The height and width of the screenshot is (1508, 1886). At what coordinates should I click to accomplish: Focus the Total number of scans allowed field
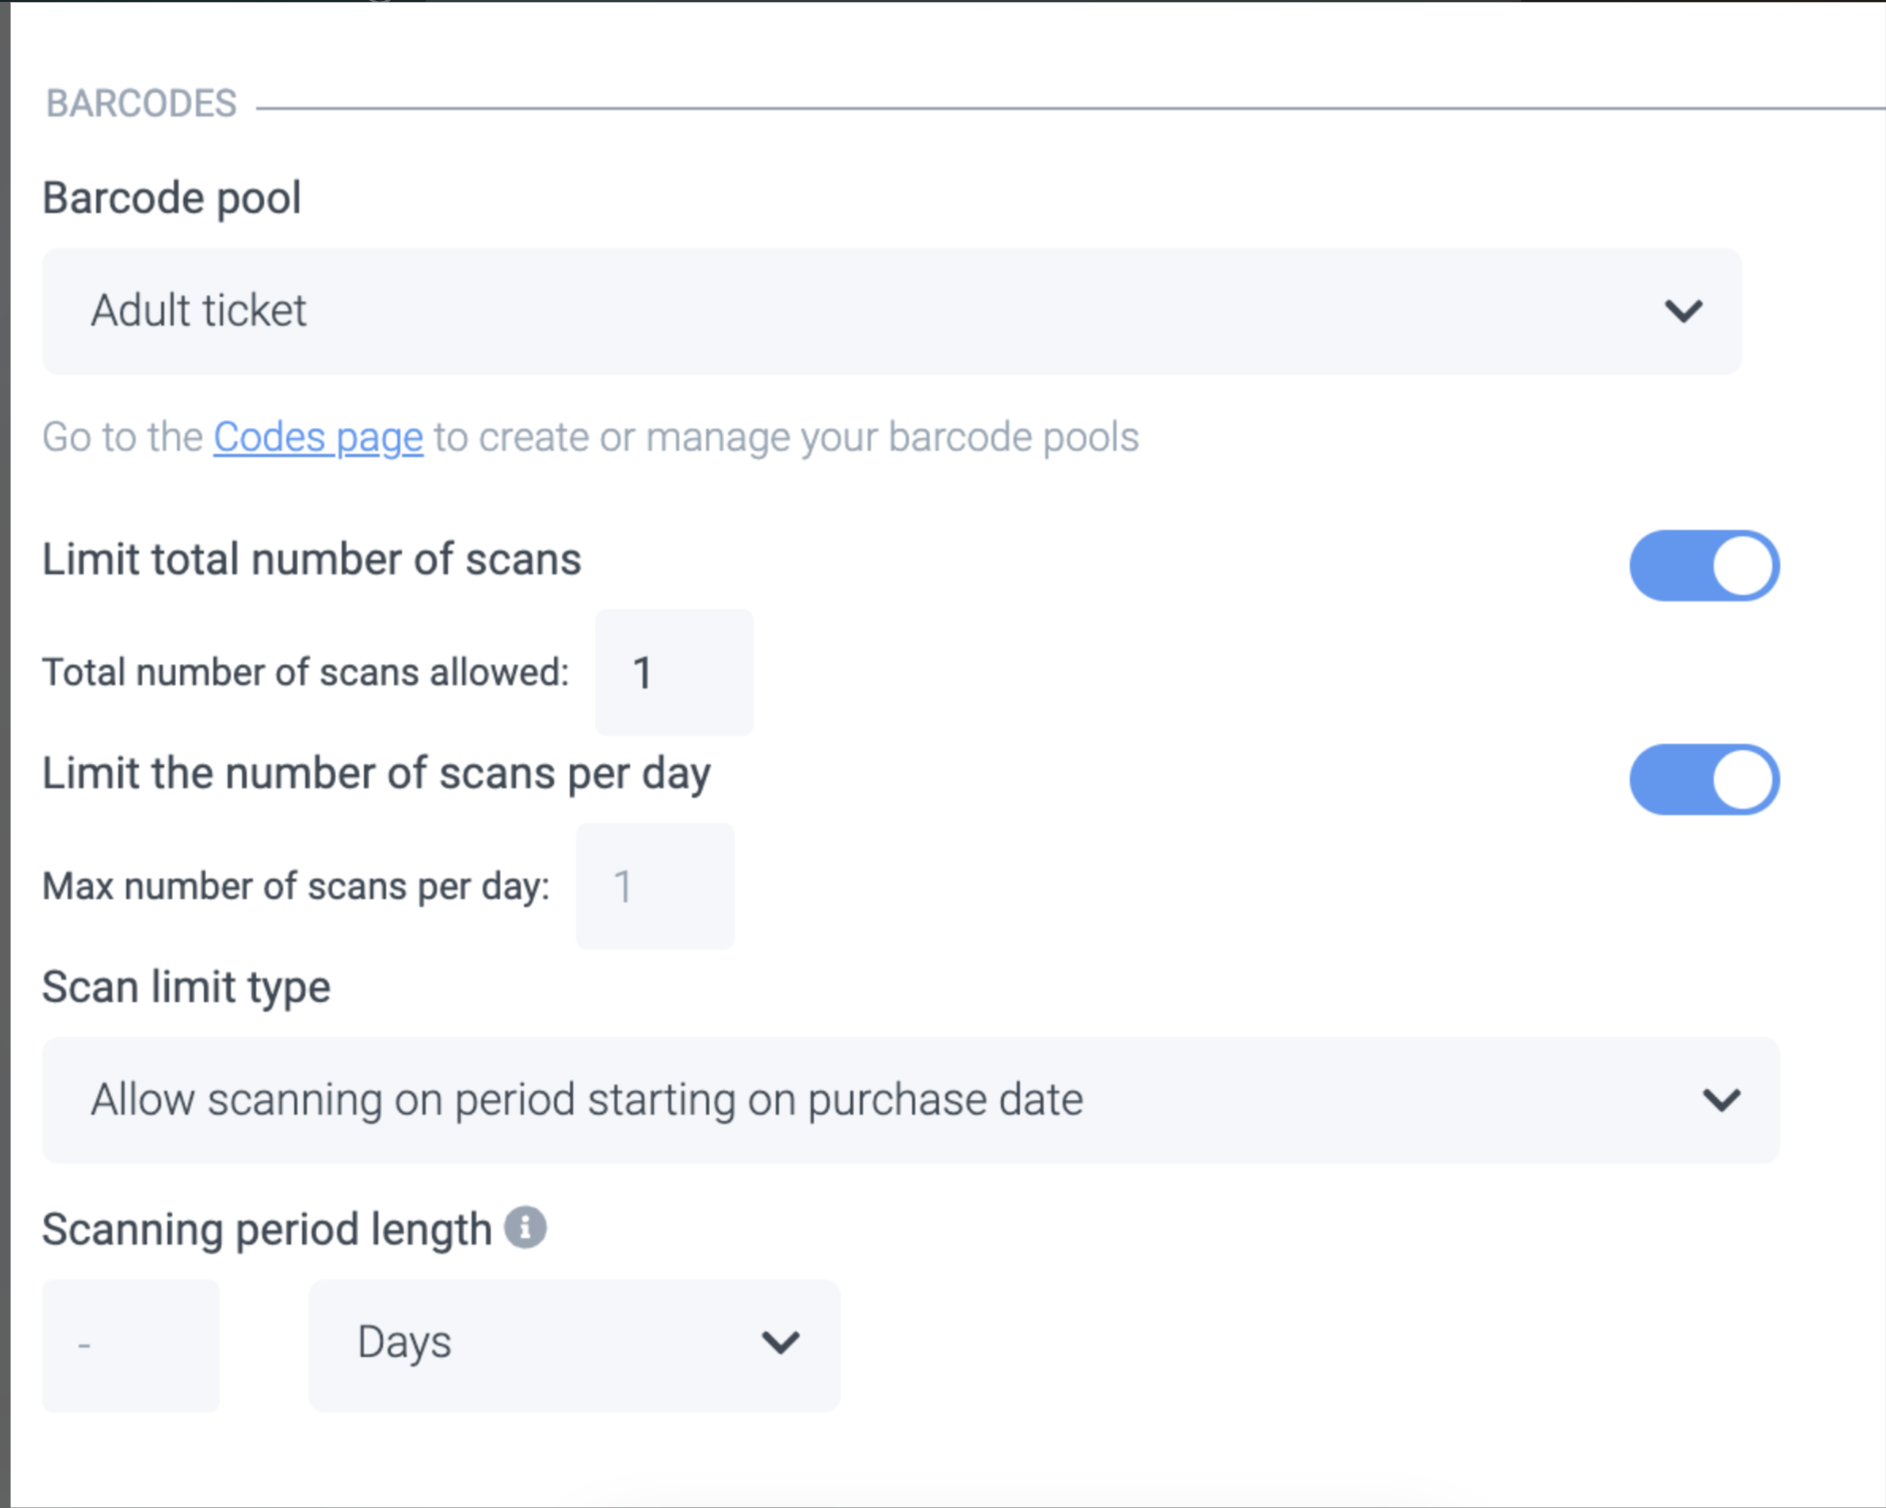click(674, 673)
